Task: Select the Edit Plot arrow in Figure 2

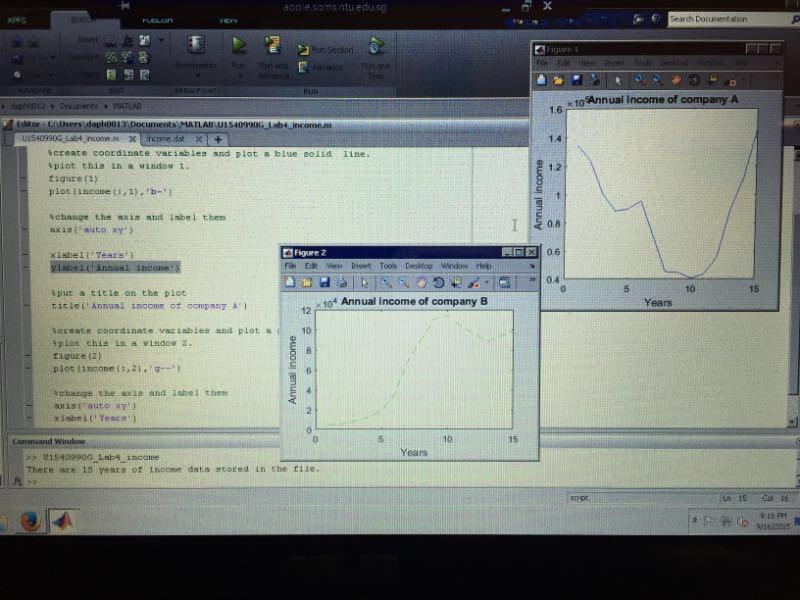Action: point(364,283)
